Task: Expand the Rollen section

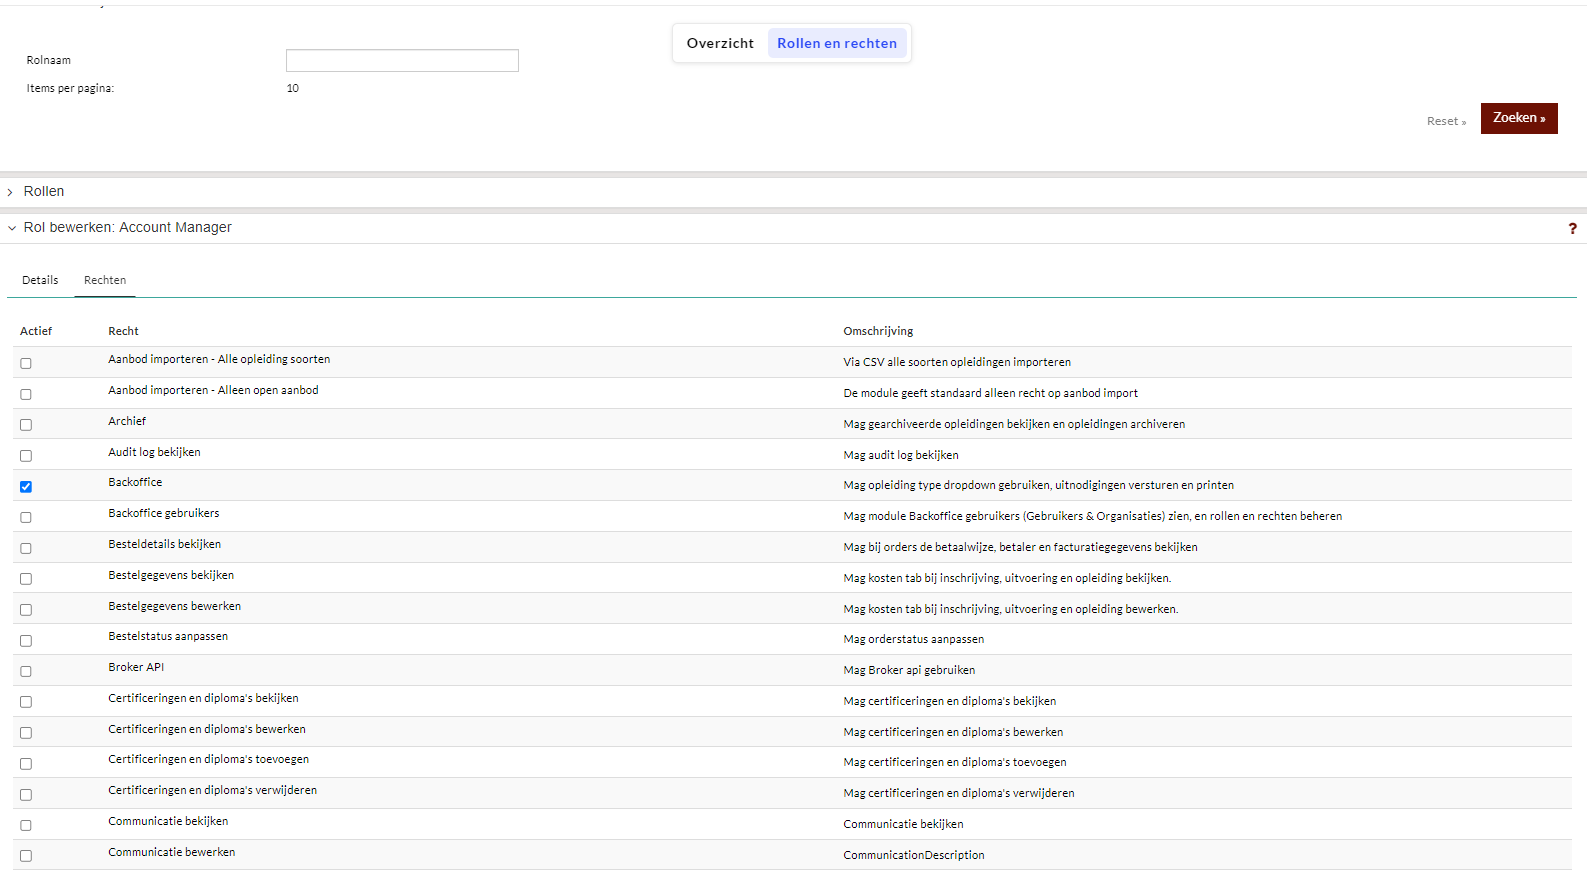Action: click(x=43, y=192)
